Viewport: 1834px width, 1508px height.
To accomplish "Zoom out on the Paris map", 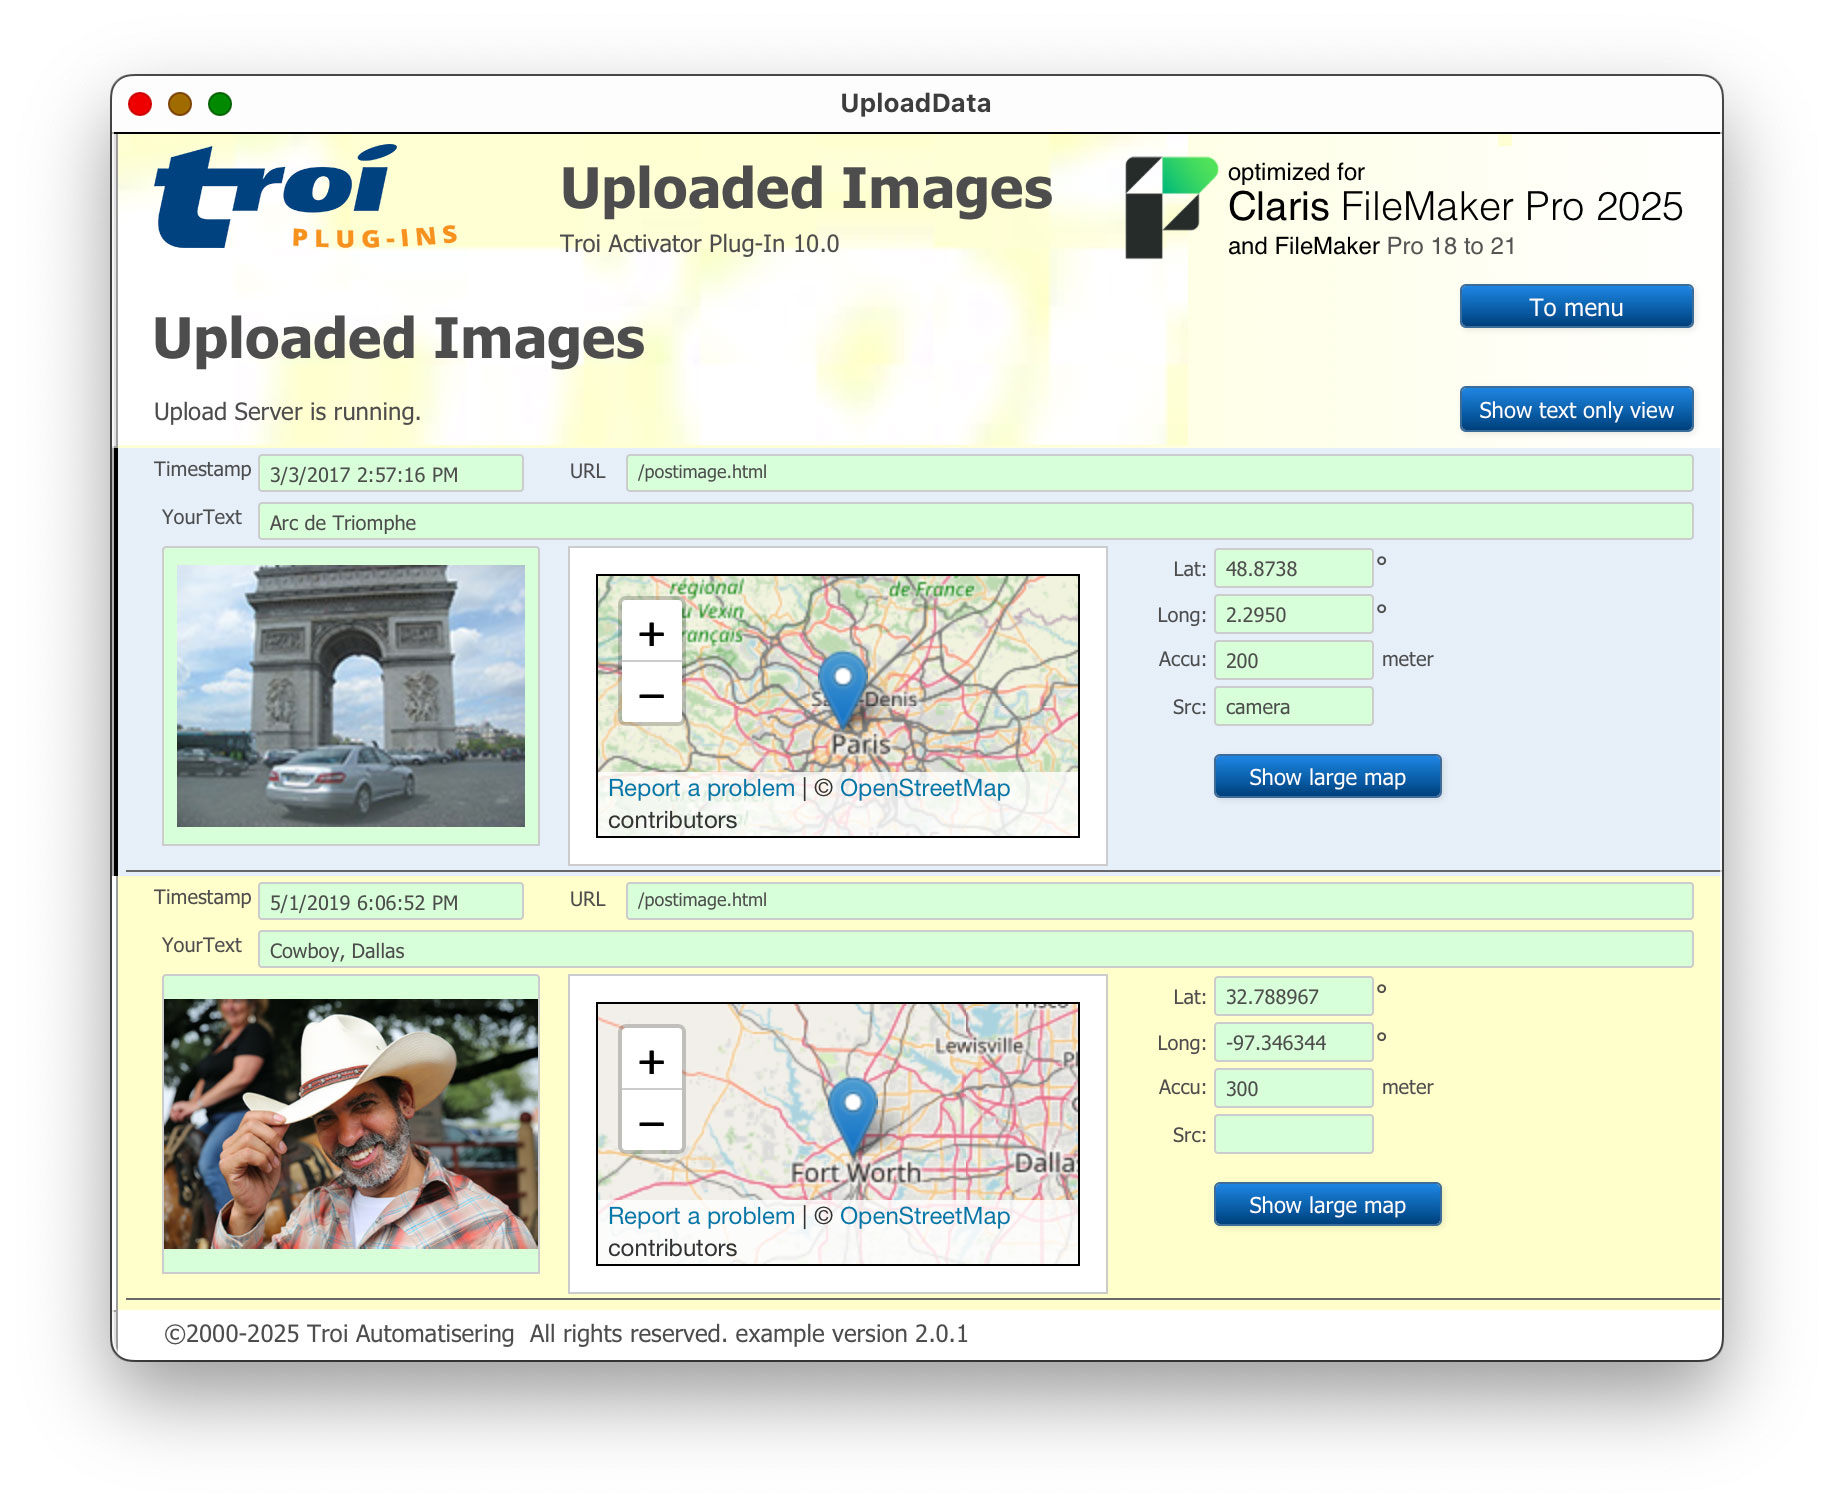I will (651, 694).
